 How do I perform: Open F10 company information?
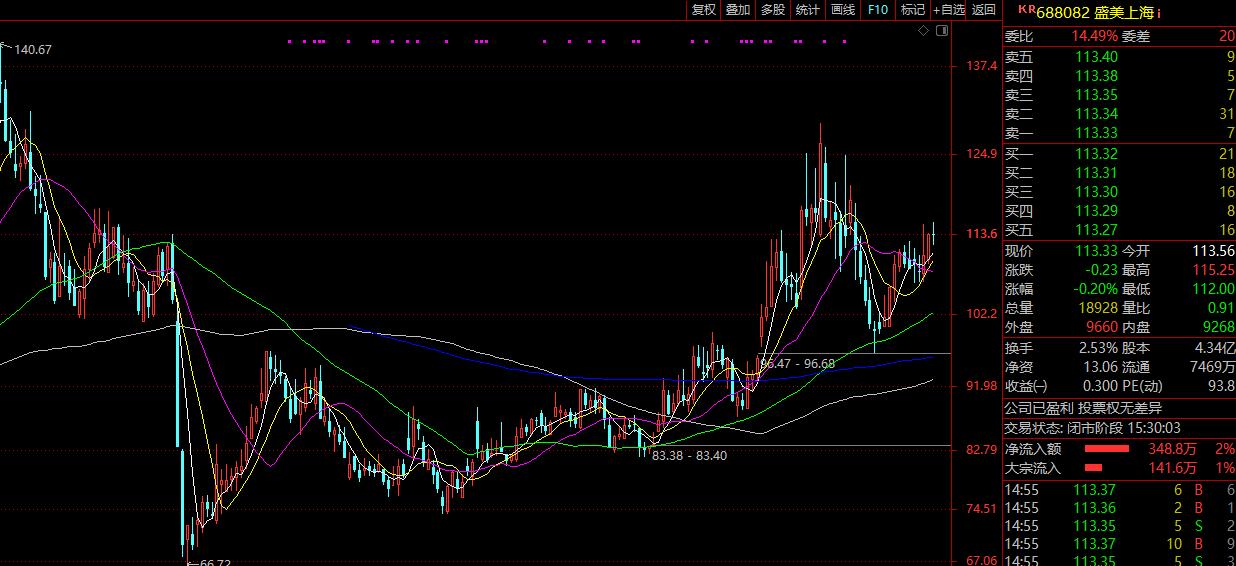tap(877, 10)
